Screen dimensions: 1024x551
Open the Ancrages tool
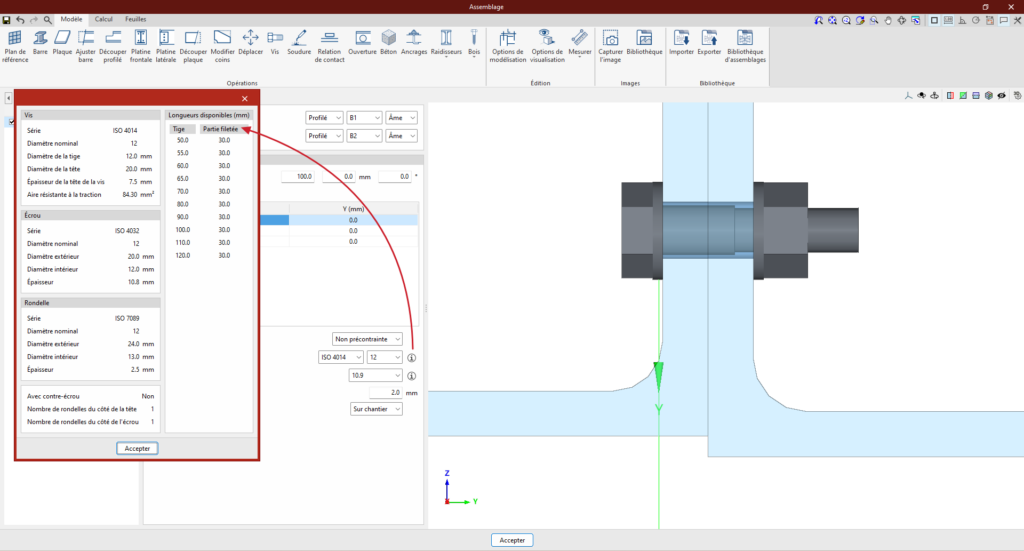click(414, 44)
